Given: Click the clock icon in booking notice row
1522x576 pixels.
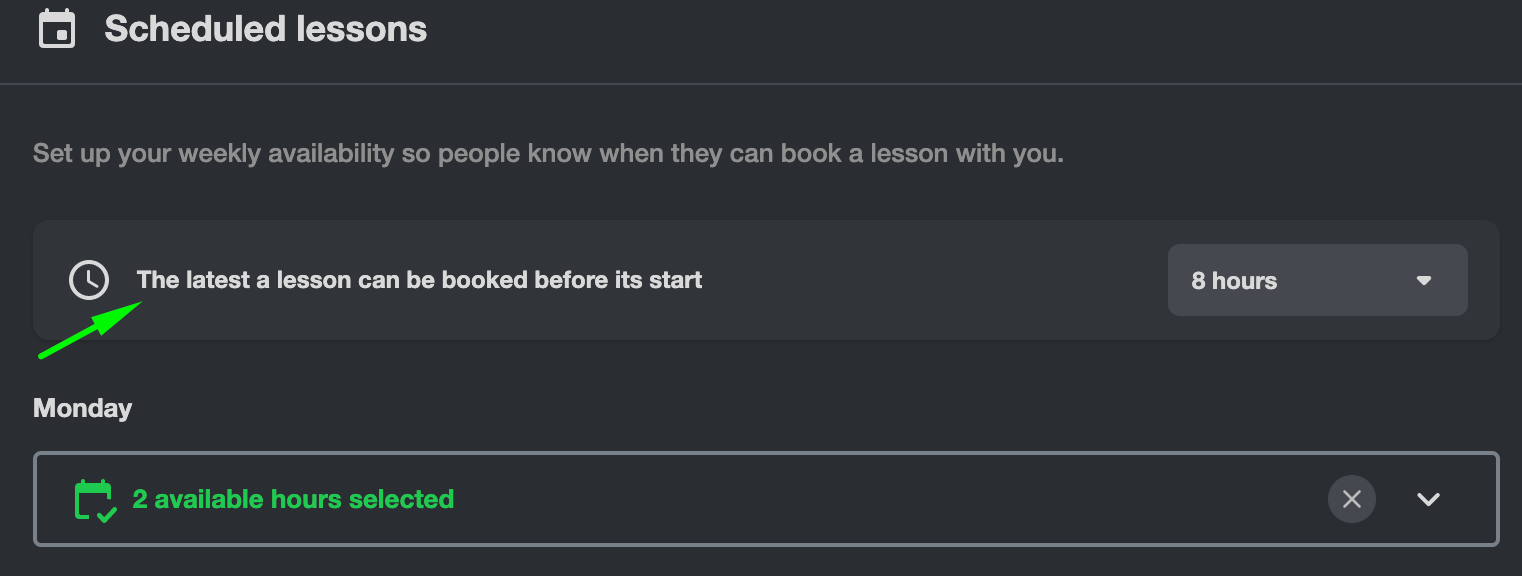Looking at the screenshot, I should pos(89,280).
